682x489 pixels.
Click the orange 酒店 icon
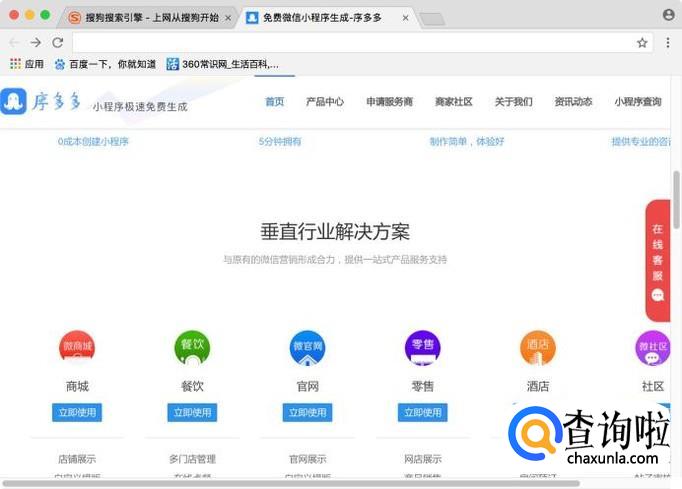pos(538,348)
